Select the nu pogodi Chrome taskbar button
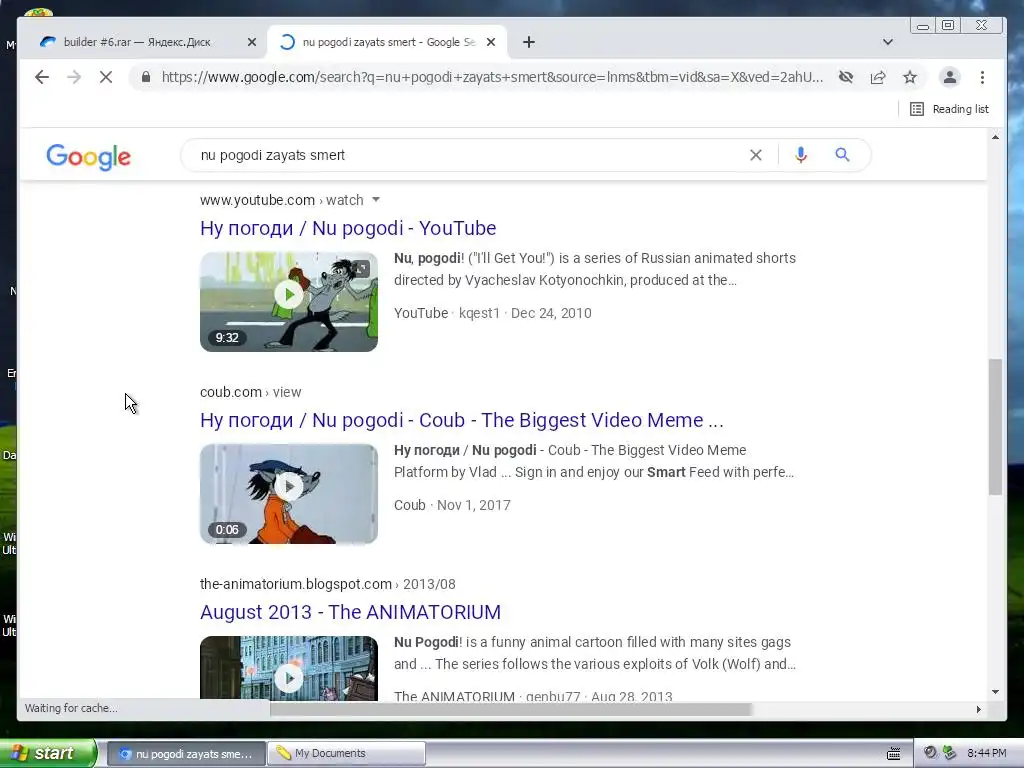Image resolution: width=1024 pixels, height=768 pixels. (x=185, y=754)
